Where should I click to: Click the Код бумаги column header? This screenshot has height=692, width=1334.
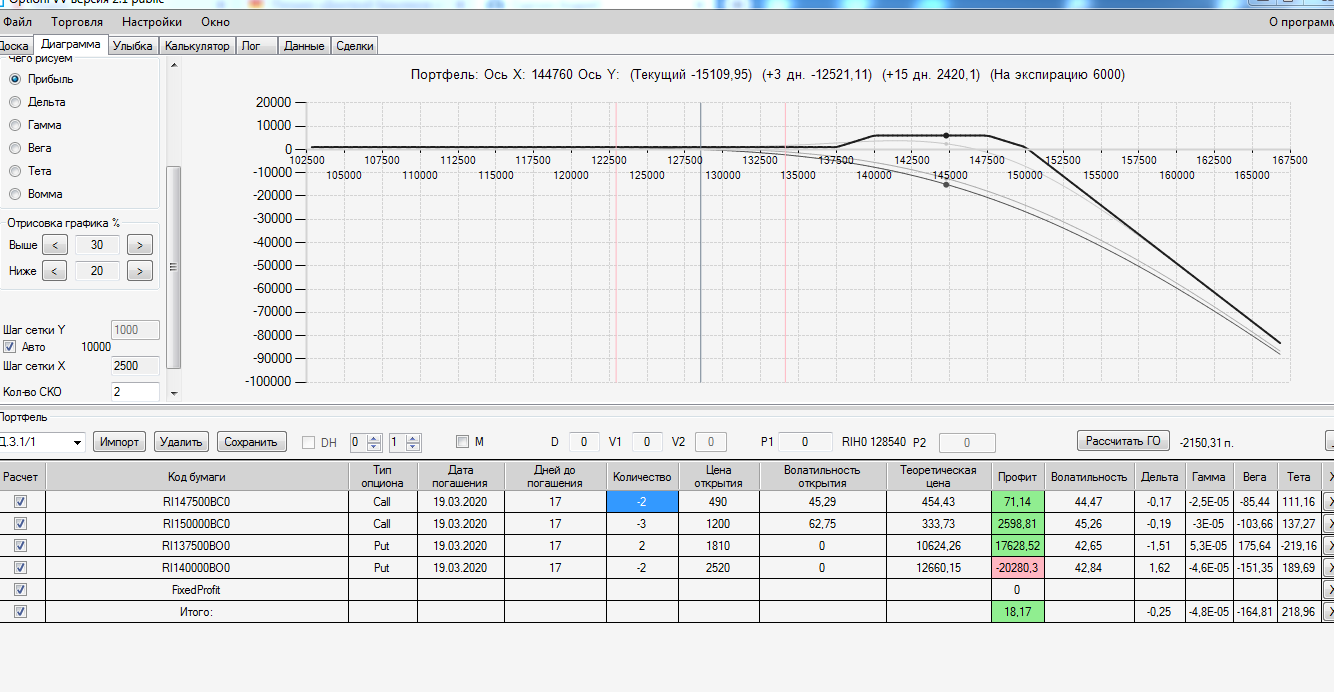[196, 476]
